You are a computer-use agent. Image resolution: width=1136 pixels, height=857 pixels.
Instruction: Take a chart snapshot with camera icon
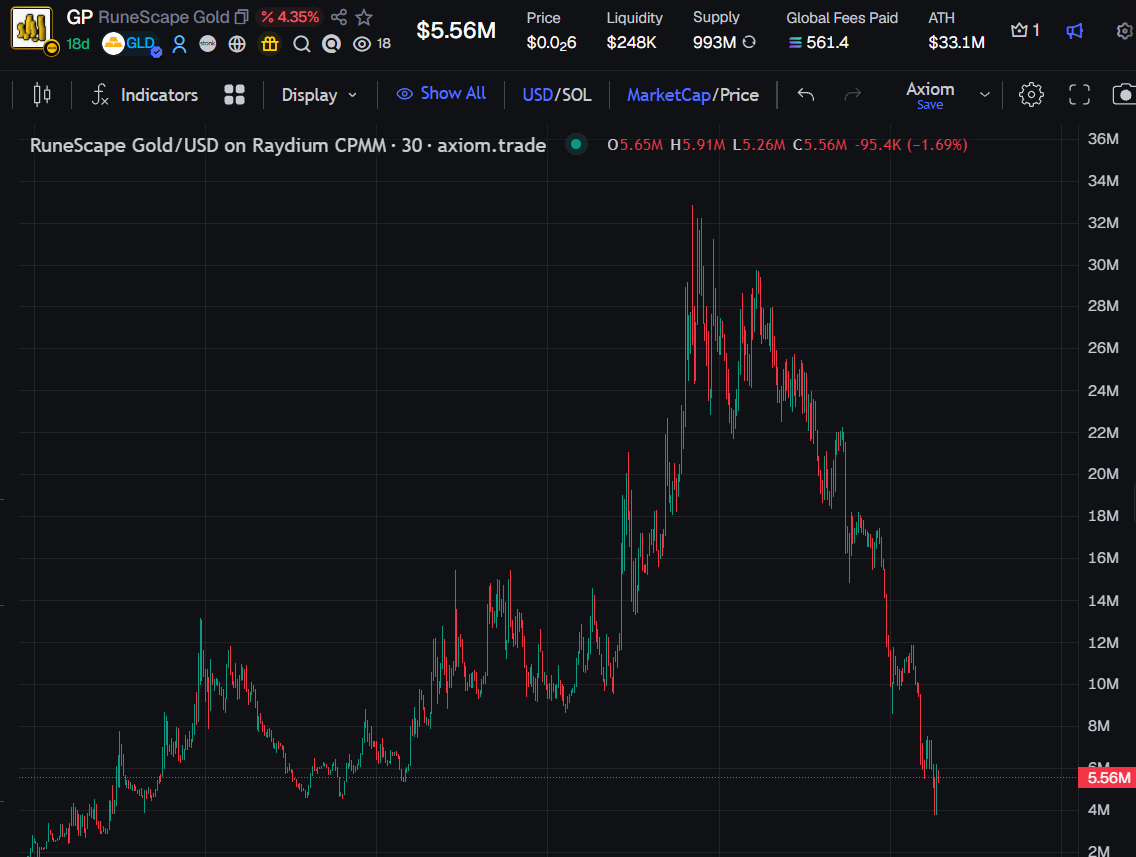1124,95
